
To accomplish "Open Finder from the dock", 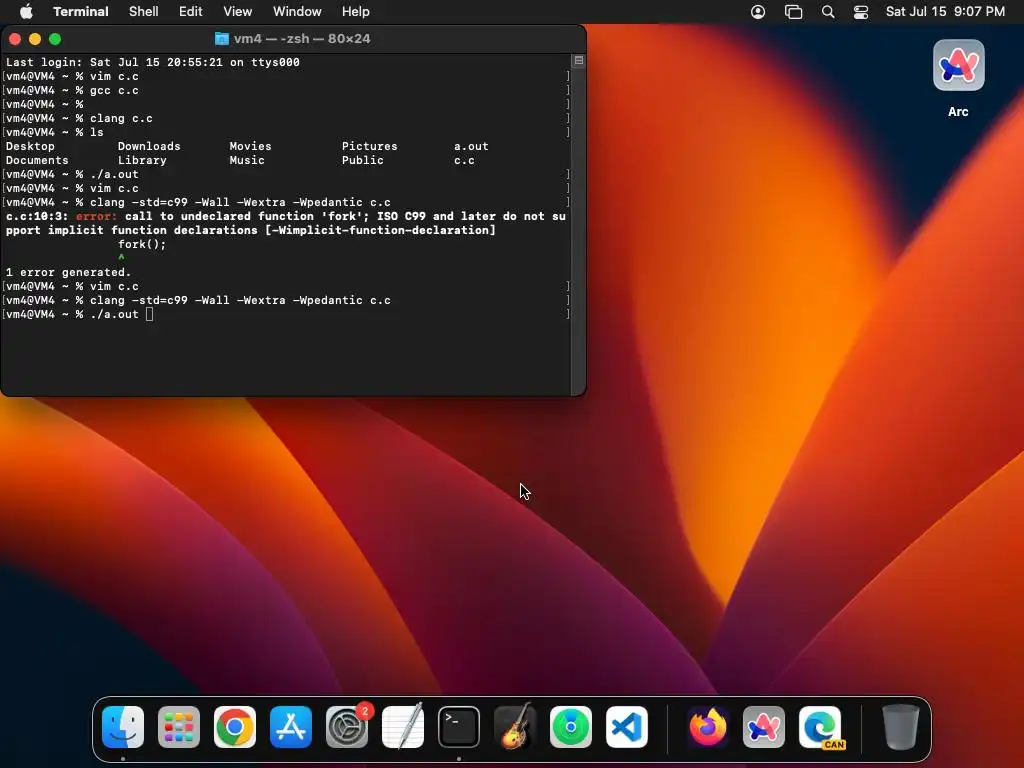I will [x=123, y=727].
